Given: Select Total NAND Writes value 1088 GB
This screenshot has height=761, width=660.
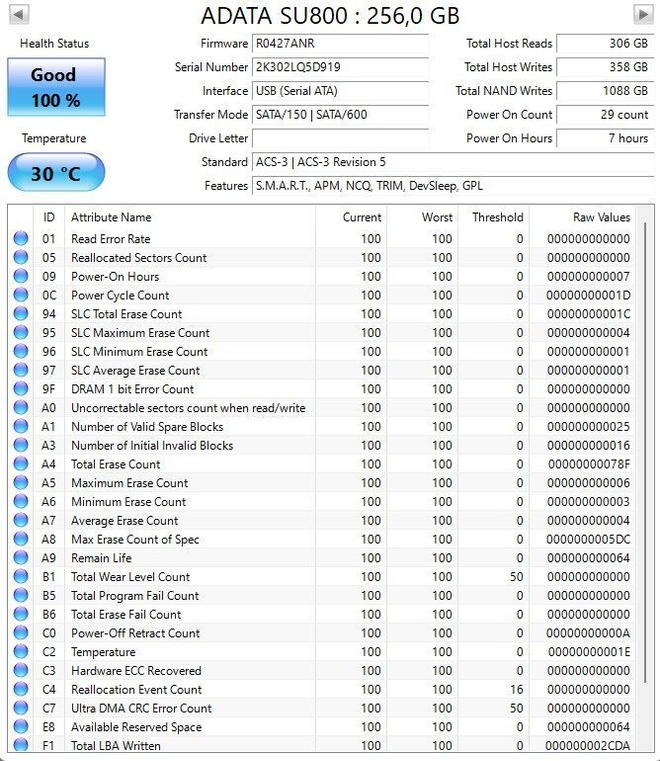Looking at the screenshot, I should pyautogui.click(x=605, y=91).
